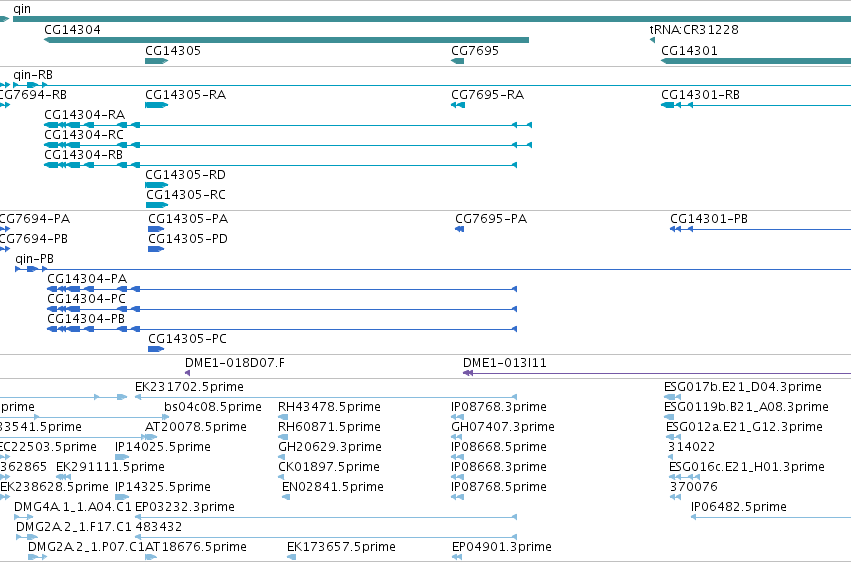Select the IP08668.3prime EST label
This screenshot has height=562, width=851.
(499, 467)
